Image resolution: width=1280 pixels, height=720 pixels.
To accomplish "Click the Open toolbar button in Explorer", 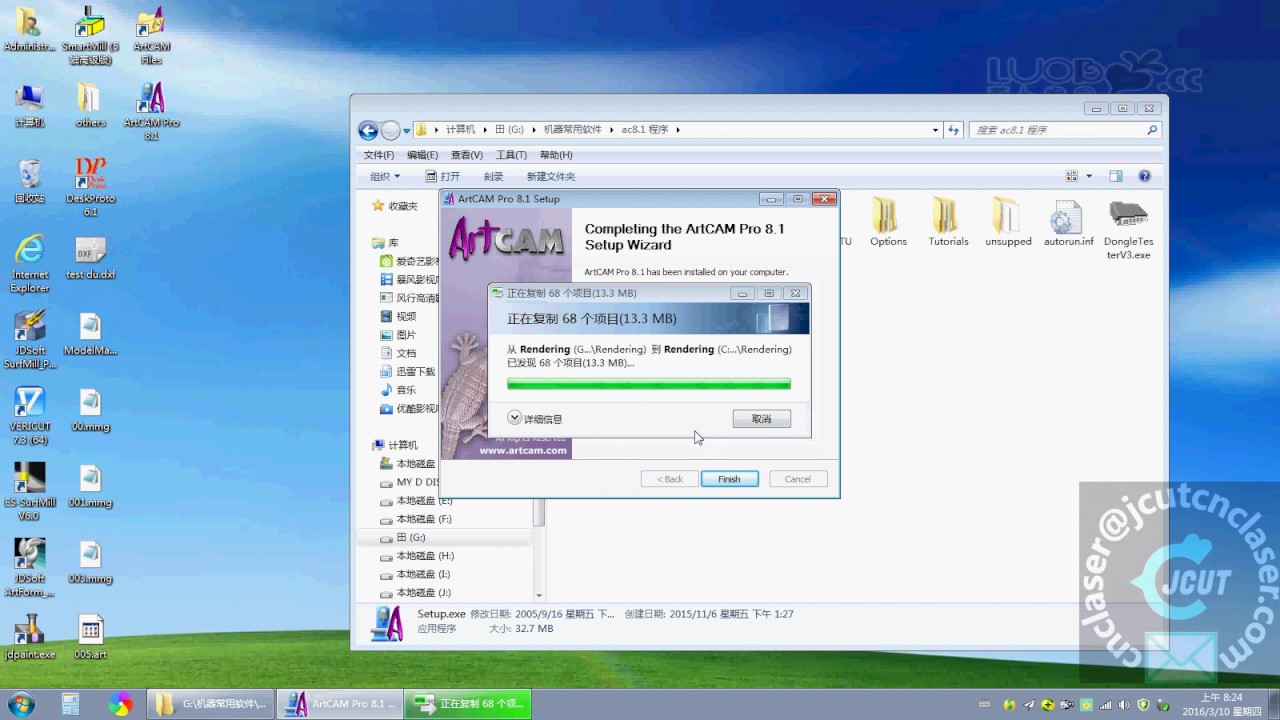I will pos(442,176).
